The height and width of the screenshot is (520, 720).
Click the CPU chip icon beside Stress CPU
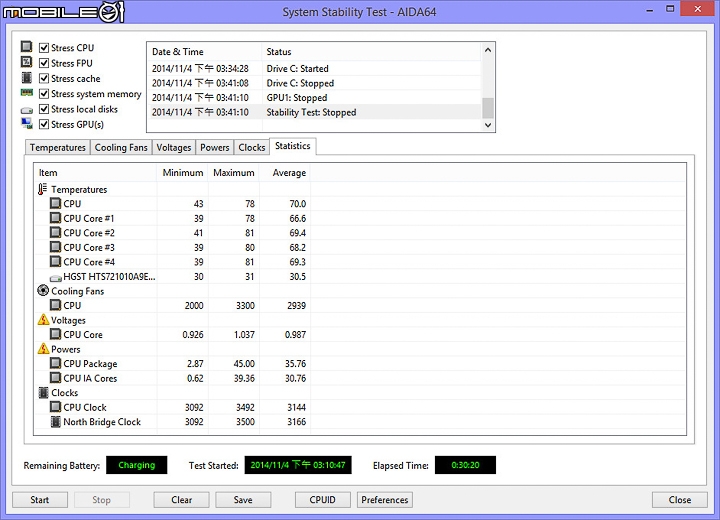pyautogui.click(x=27, y=47)
